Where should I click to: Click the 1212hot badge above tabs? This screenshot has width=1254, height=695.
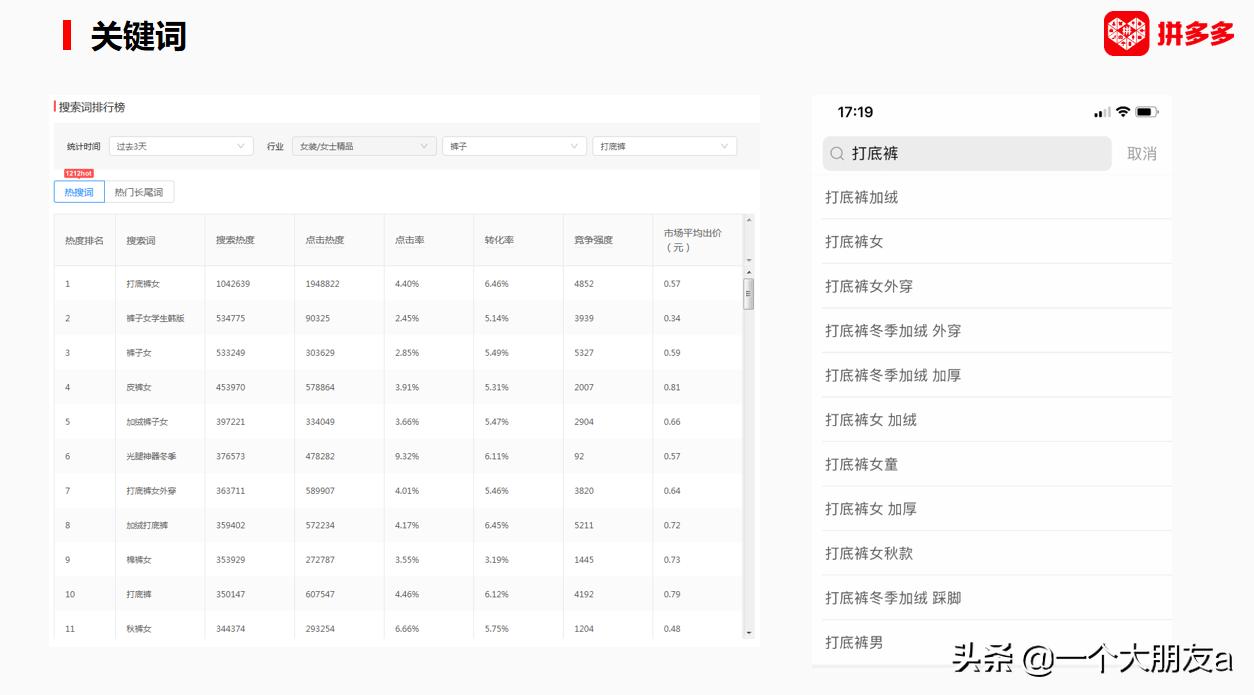coord(79,173)
